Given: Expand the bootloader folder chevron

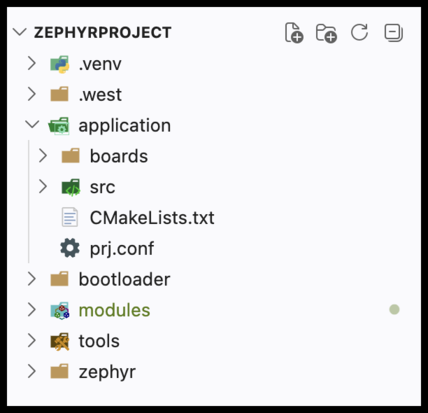Looking at the screenshot, I should click(x=32, y=279).
